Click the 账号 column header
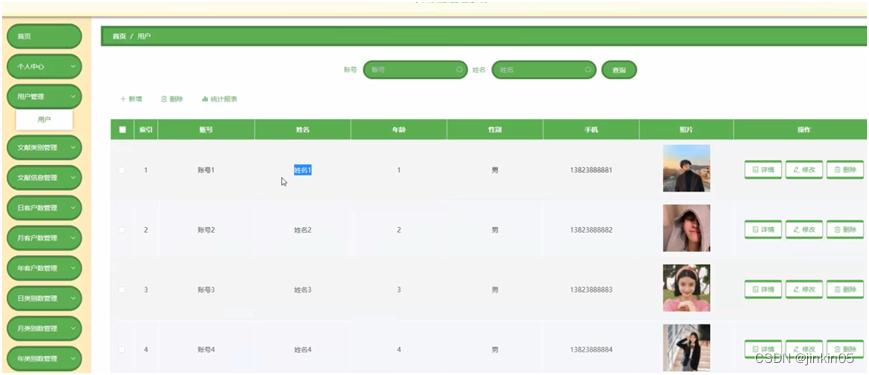Viewport: 869px width, 375px height. [206, 130]
